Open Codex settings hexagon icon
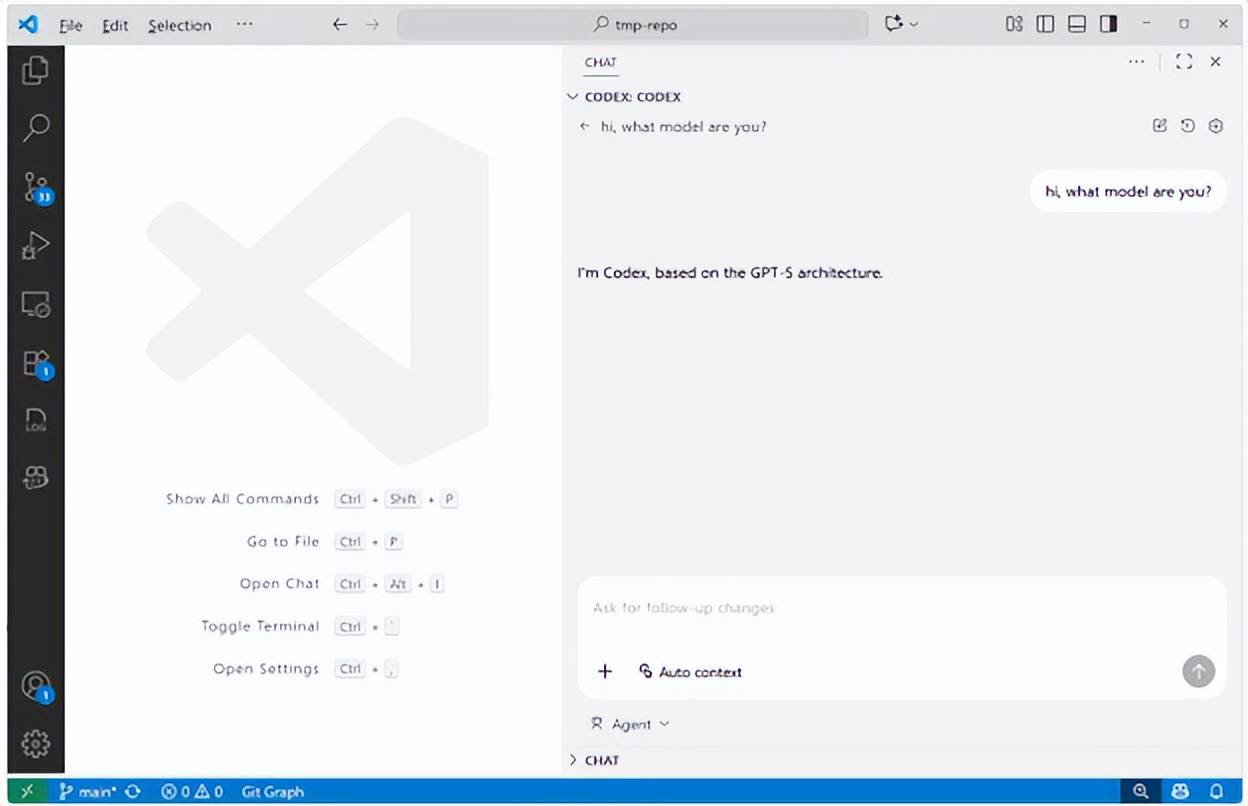This screenshot has width=1248, height=806. [x=1215, y=126]
